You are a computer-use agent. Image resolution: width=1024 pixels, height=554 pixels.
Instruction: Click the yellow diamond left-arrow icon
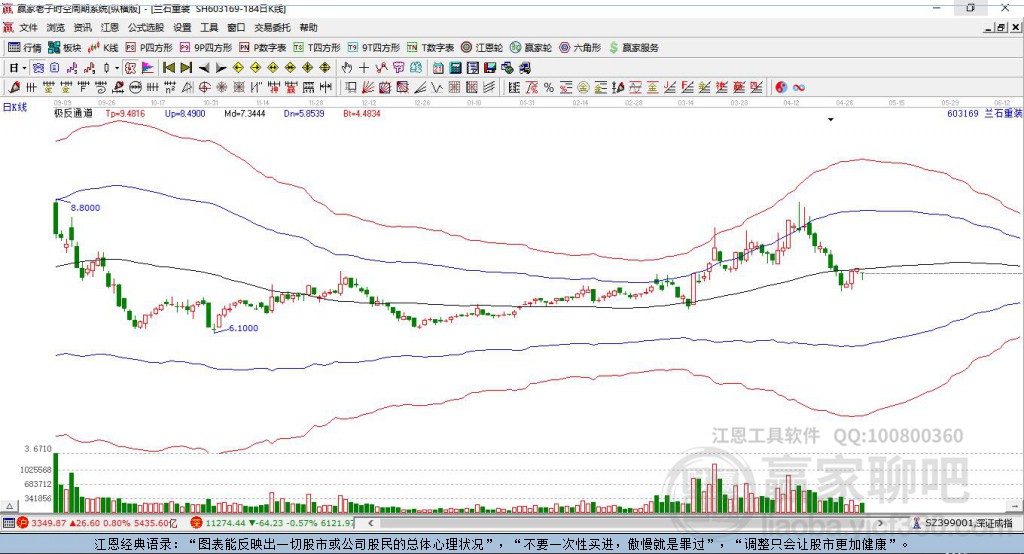(x=238, y=68)
